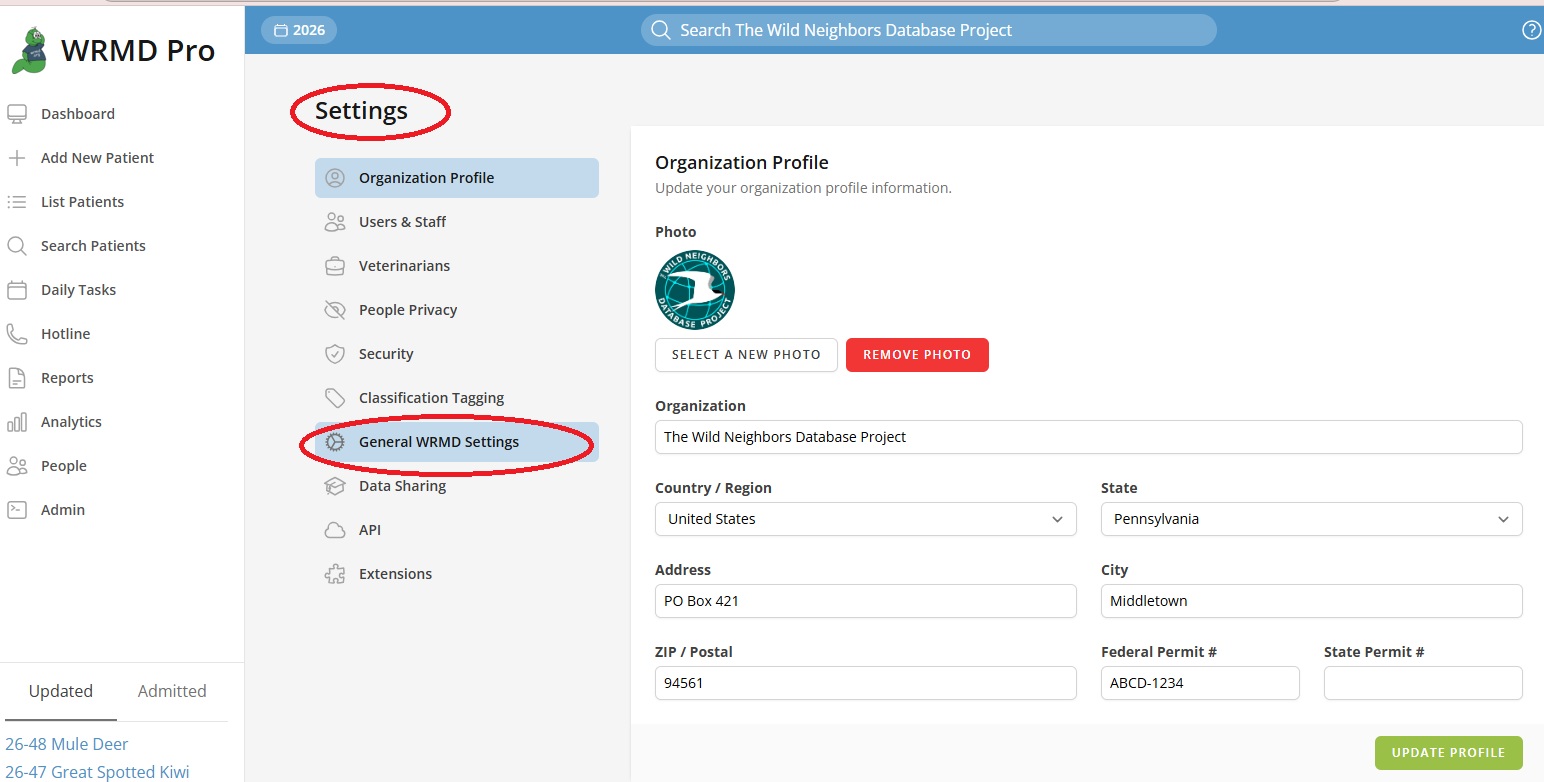Click the City field containing Middletown
The height and width of the screenshot is (782, 1544).
[x=1312, y=601]
